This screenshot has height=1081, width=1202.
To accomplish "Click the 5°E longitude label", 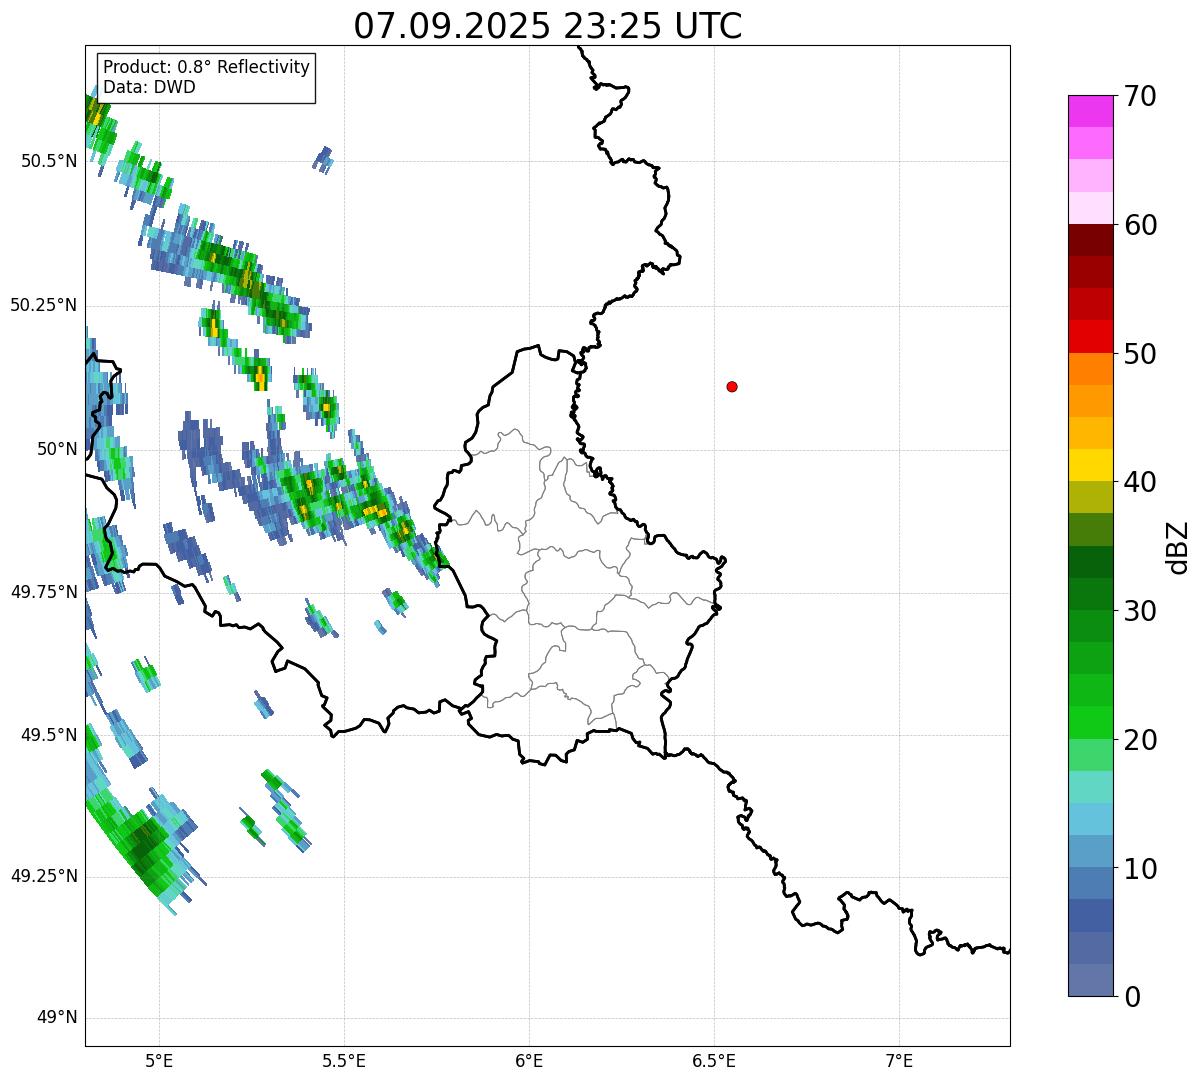I will coord(159,1060).
